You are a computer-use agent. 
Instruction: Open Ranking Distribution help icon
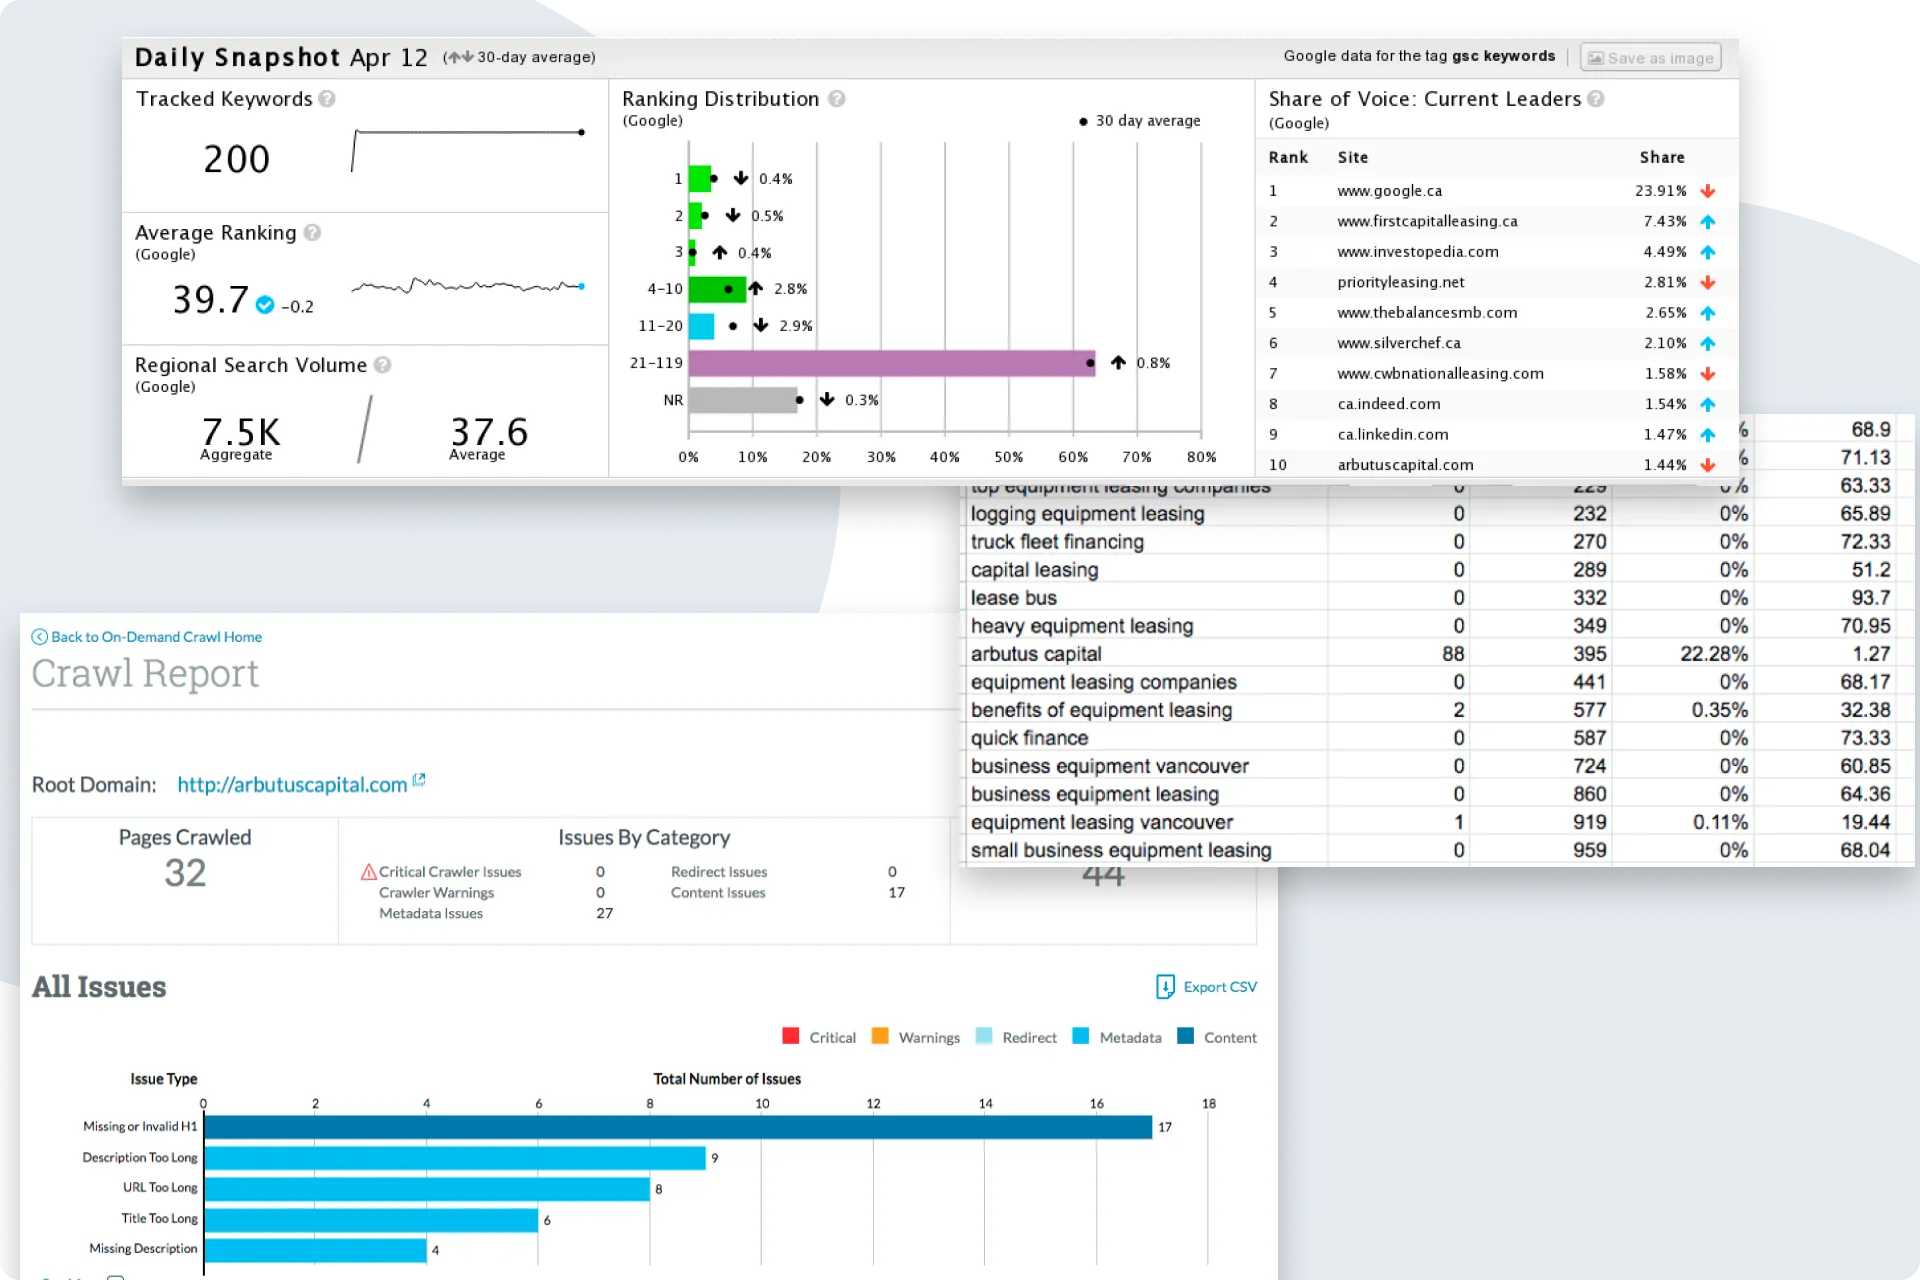pyautogui.click(x=837, y=99)
